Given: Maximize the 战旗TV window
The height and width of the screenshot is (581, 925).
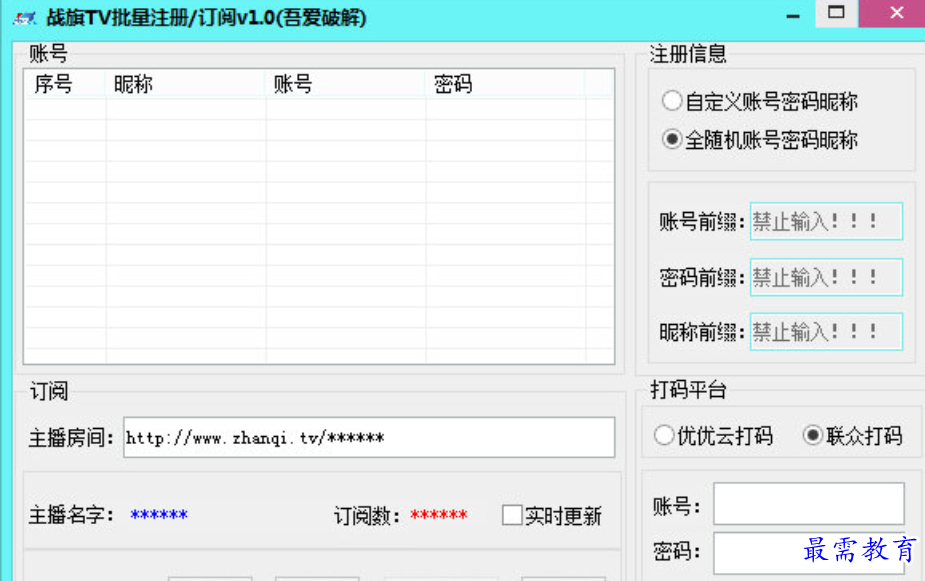Looking at the screenshot, I should point(836,13).
